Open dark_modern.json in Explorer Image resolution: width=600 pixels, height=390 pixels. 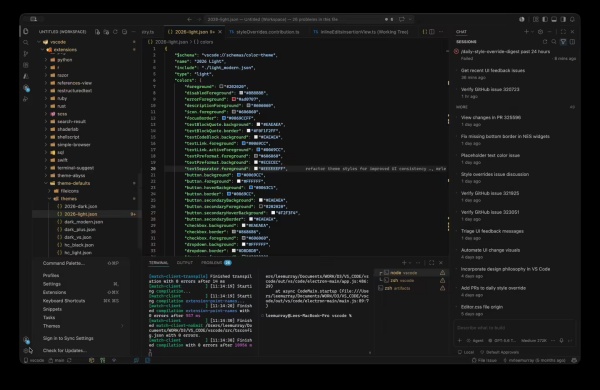[83, 222]
